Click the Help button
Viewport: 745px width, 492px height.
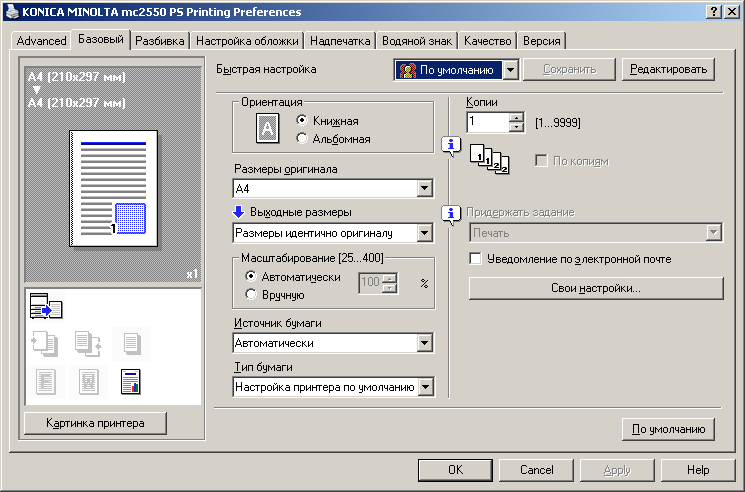tap(697, 470)
